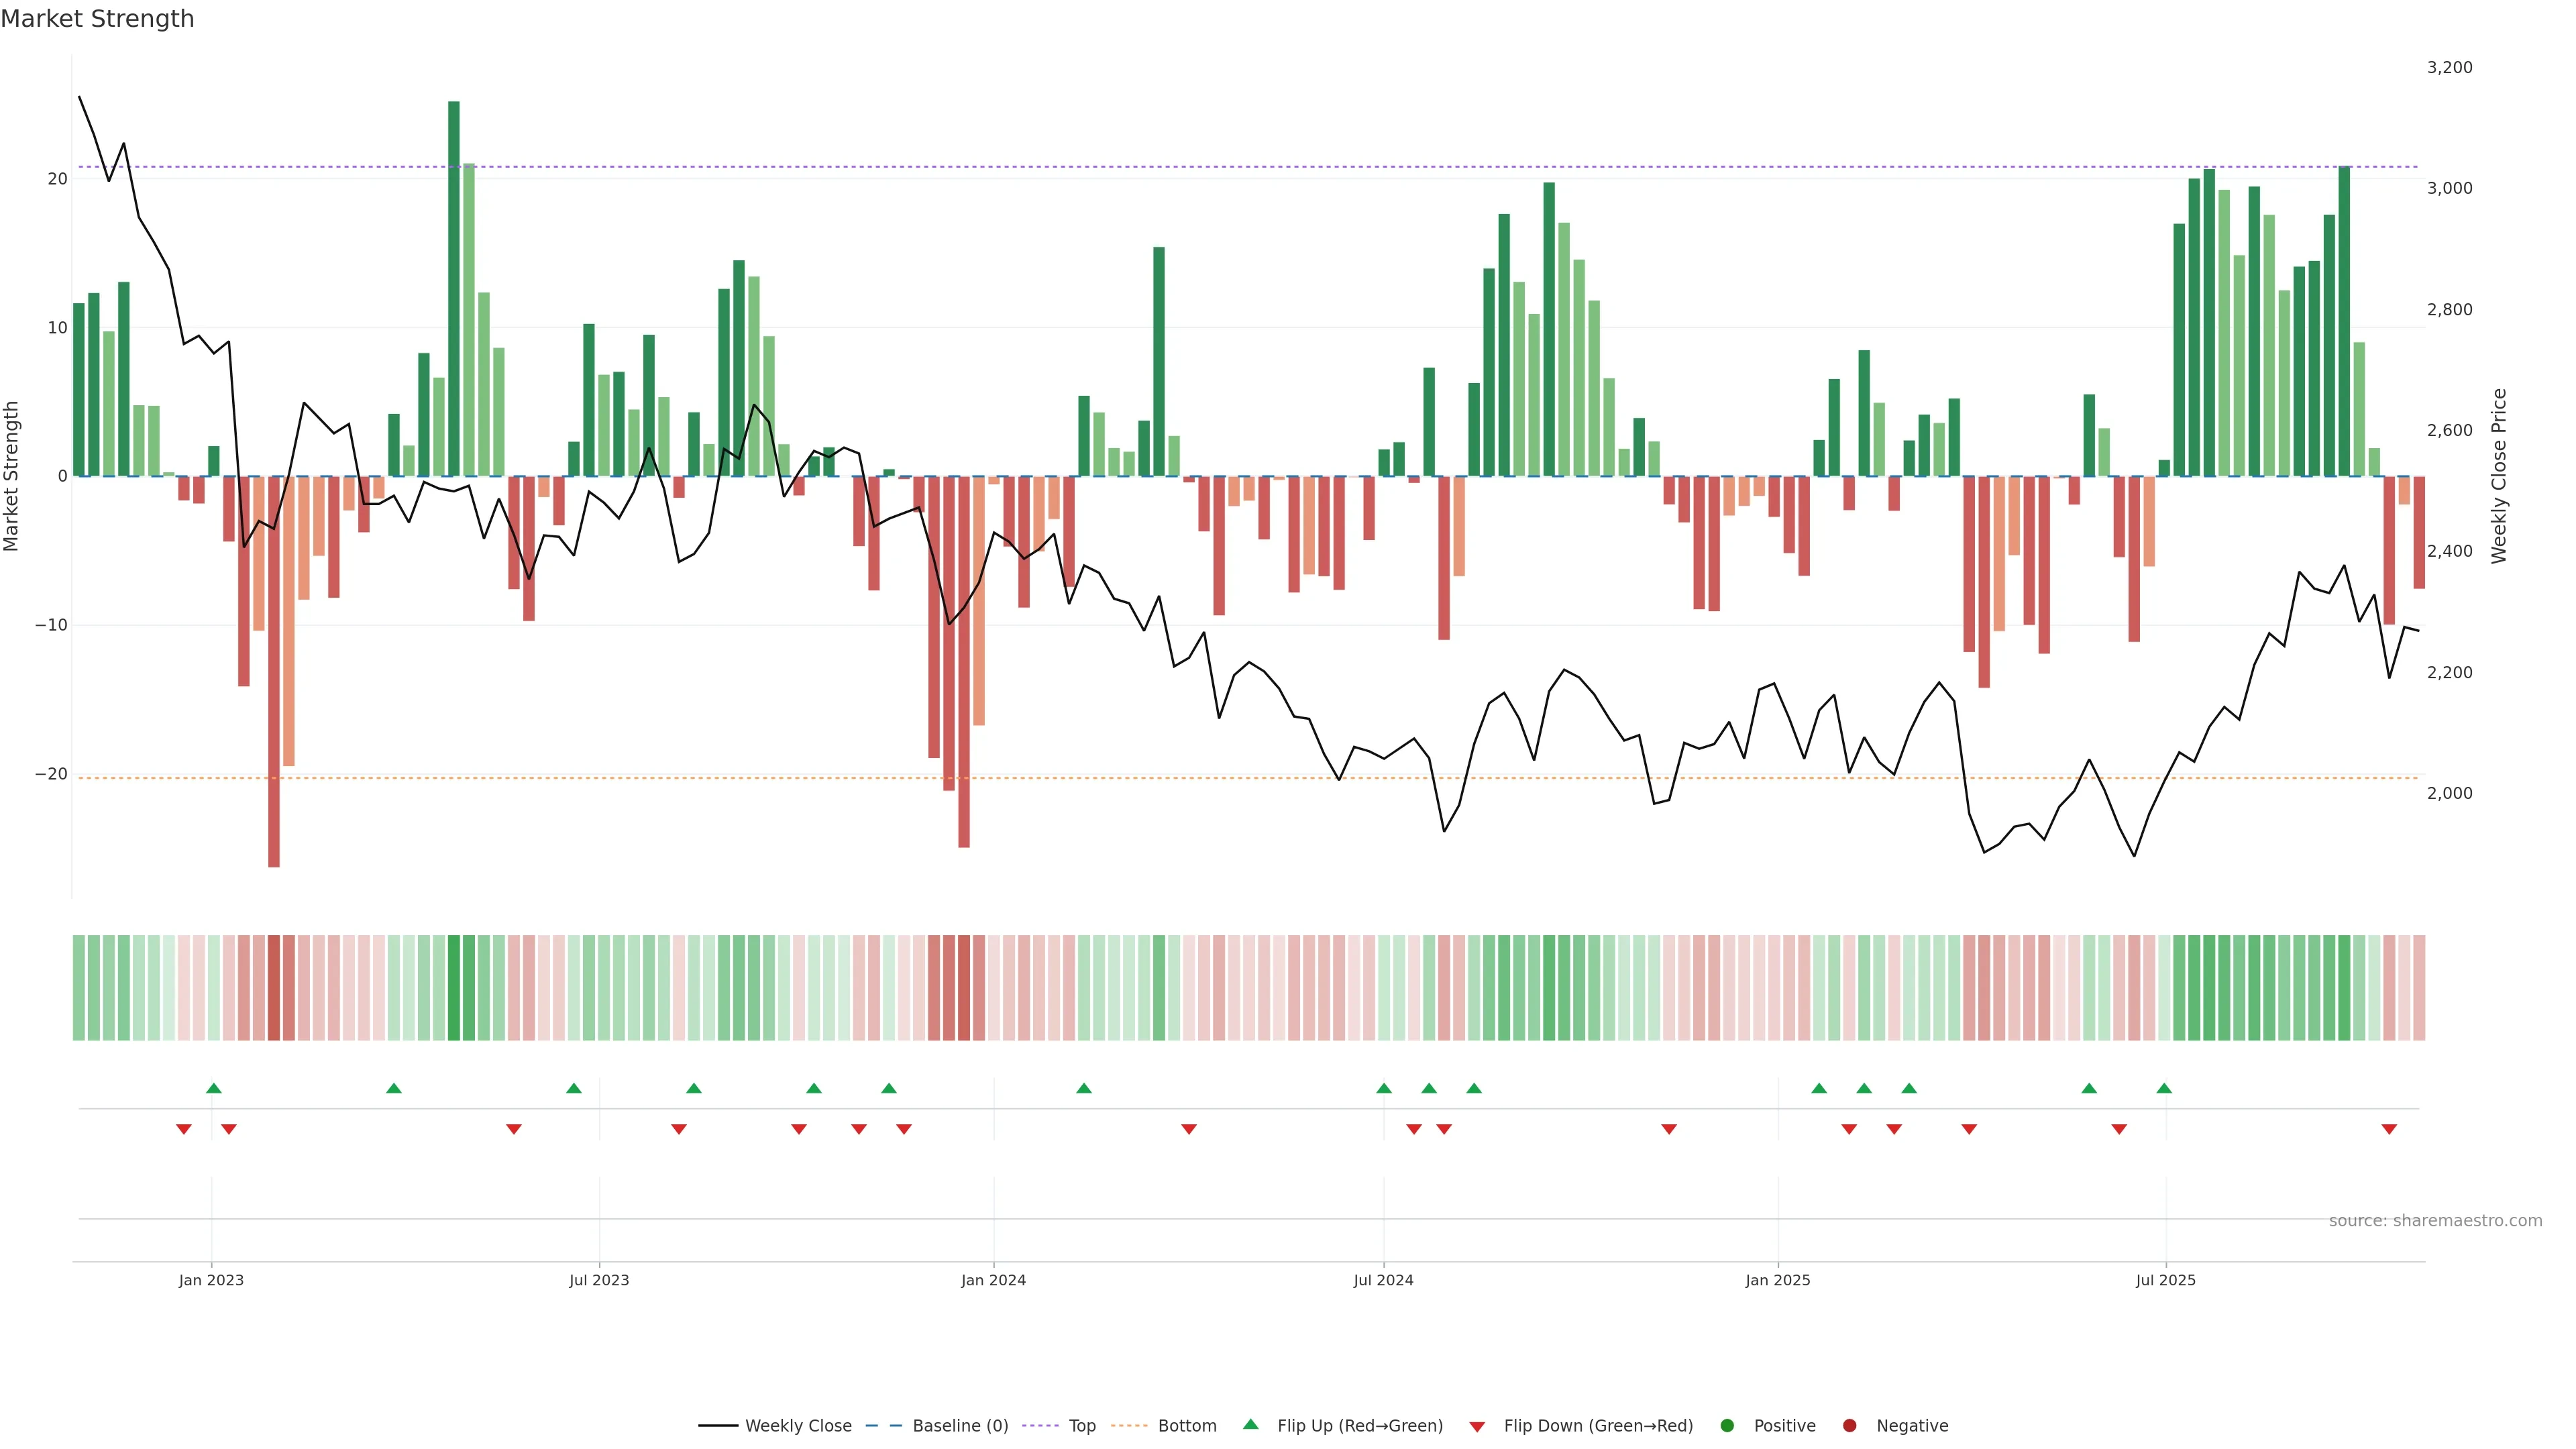Click Flip Down red triangle legend icon

tap(1477, 1427)
